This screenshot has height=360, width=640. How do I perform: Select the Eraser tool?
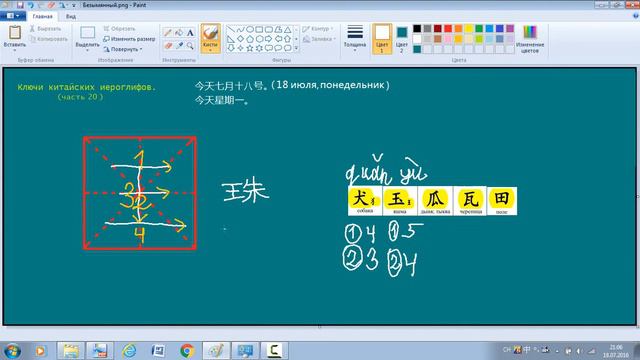pos(168,46)
